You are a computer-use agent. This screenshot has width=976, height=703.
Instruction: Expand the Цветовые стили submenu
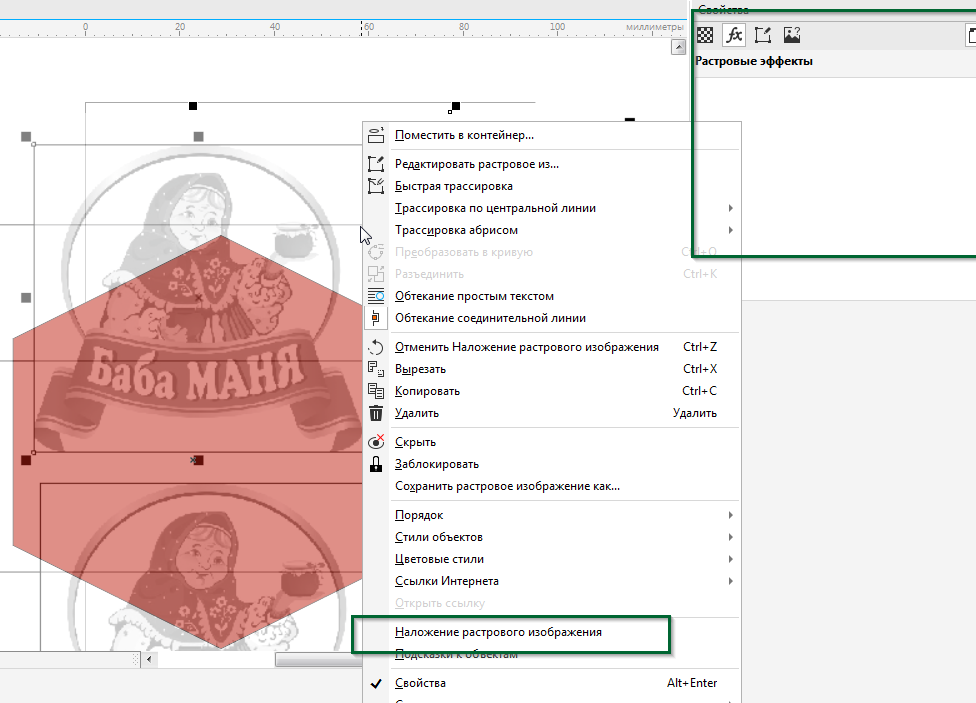[x=551, y=559]
